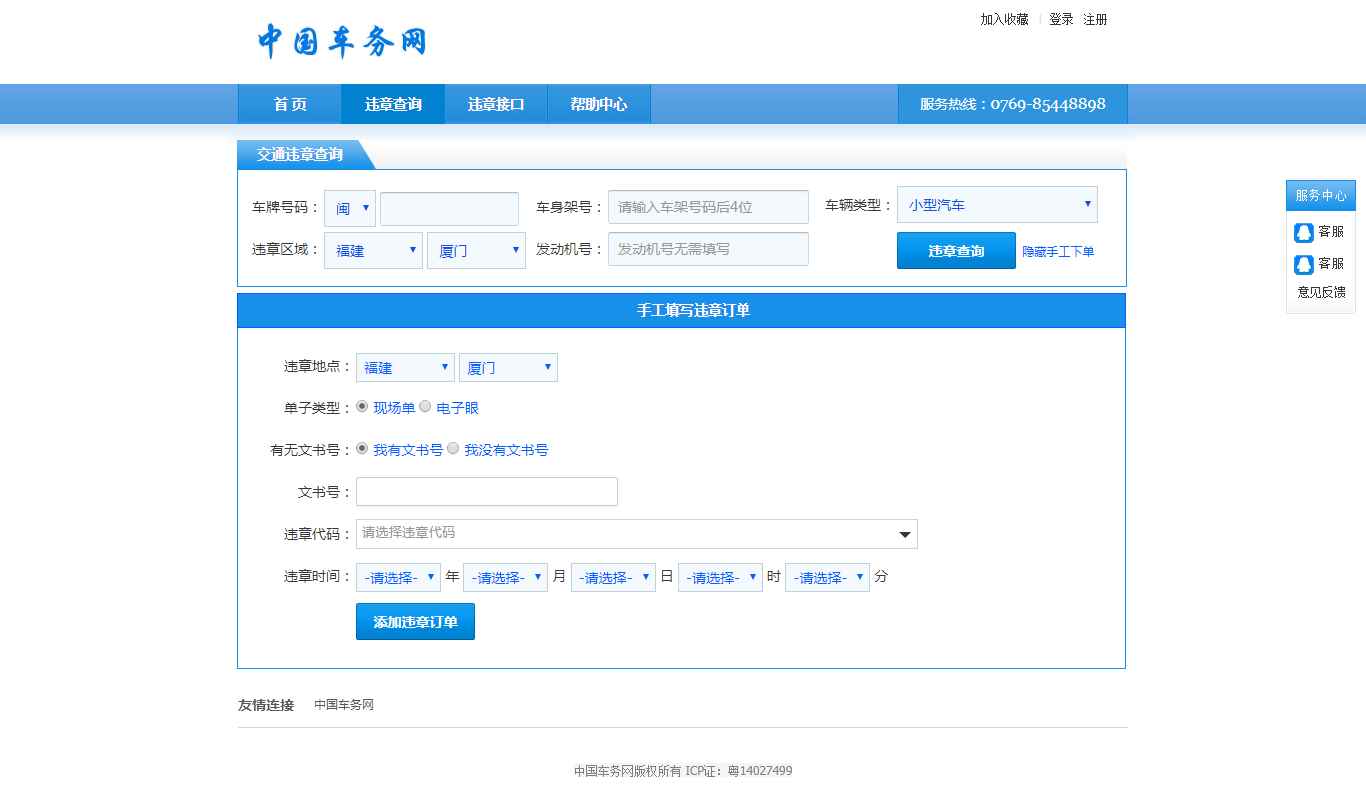Screen dimensions: 1366x800
Task: Click the 文书号 input field
Action: coord(486,492)
